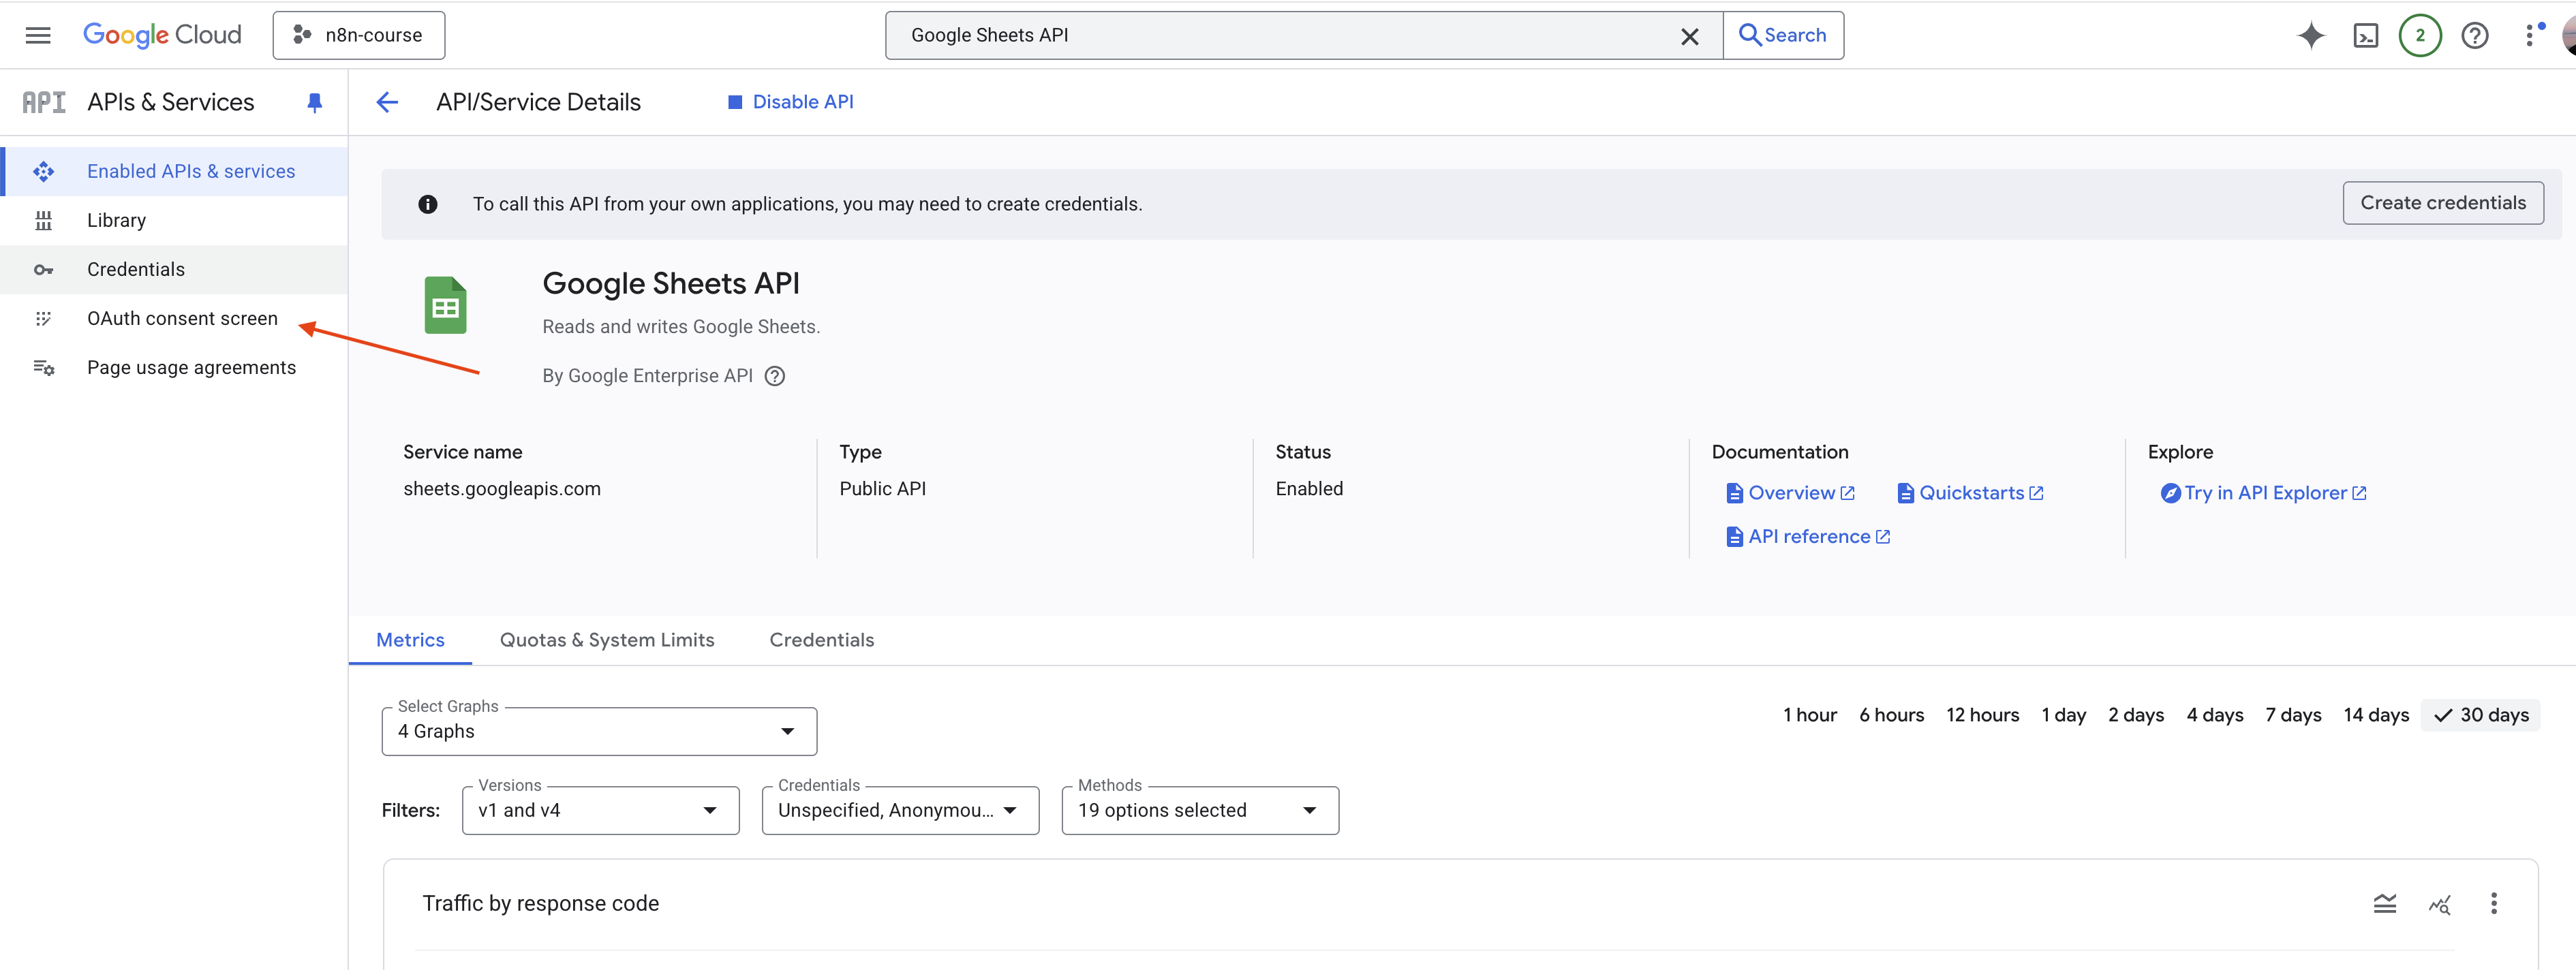Clear the search box with the X icon
The image size is (2576, 970).
[1689, 36]
